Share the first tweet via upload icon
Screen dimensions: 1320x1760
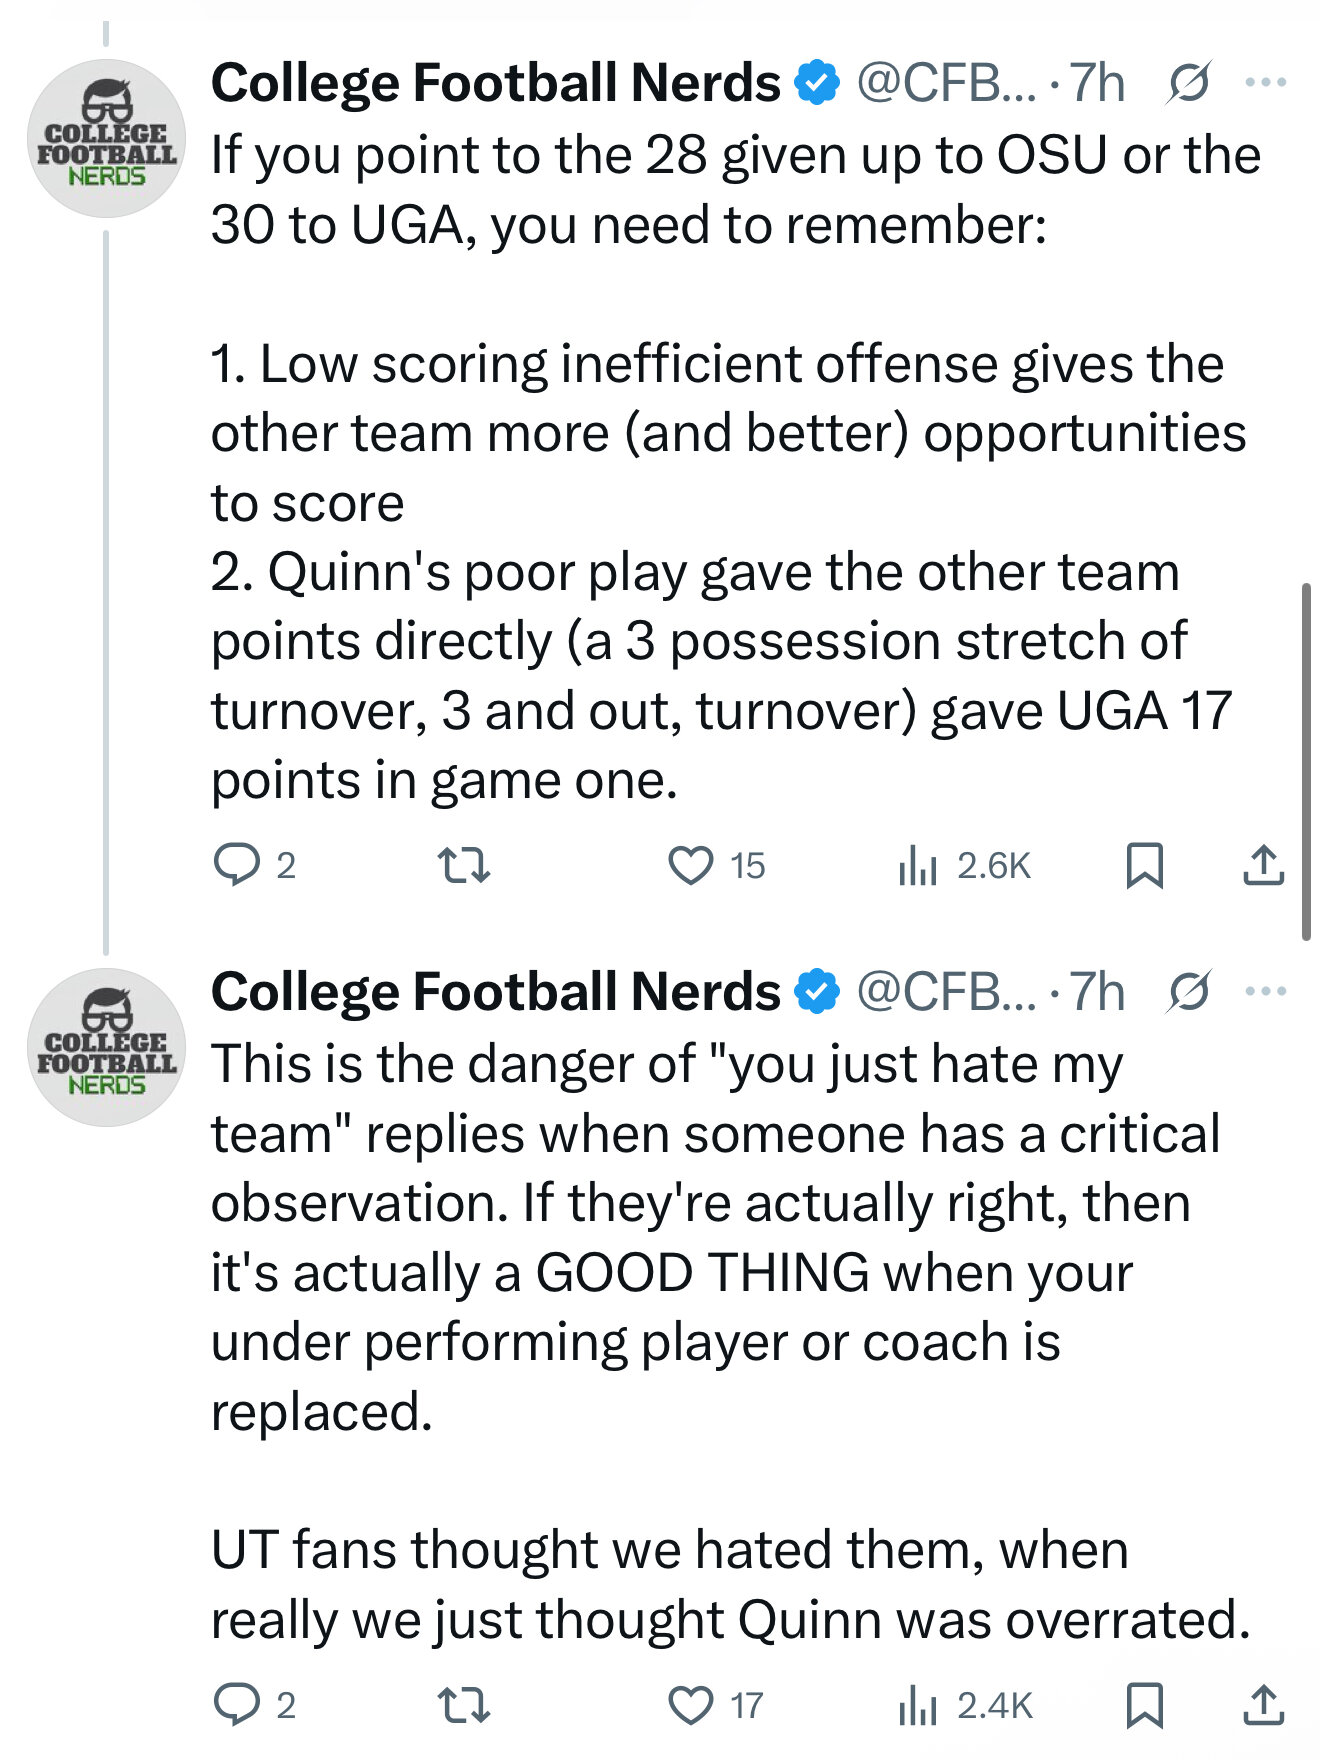(1263, 865)
